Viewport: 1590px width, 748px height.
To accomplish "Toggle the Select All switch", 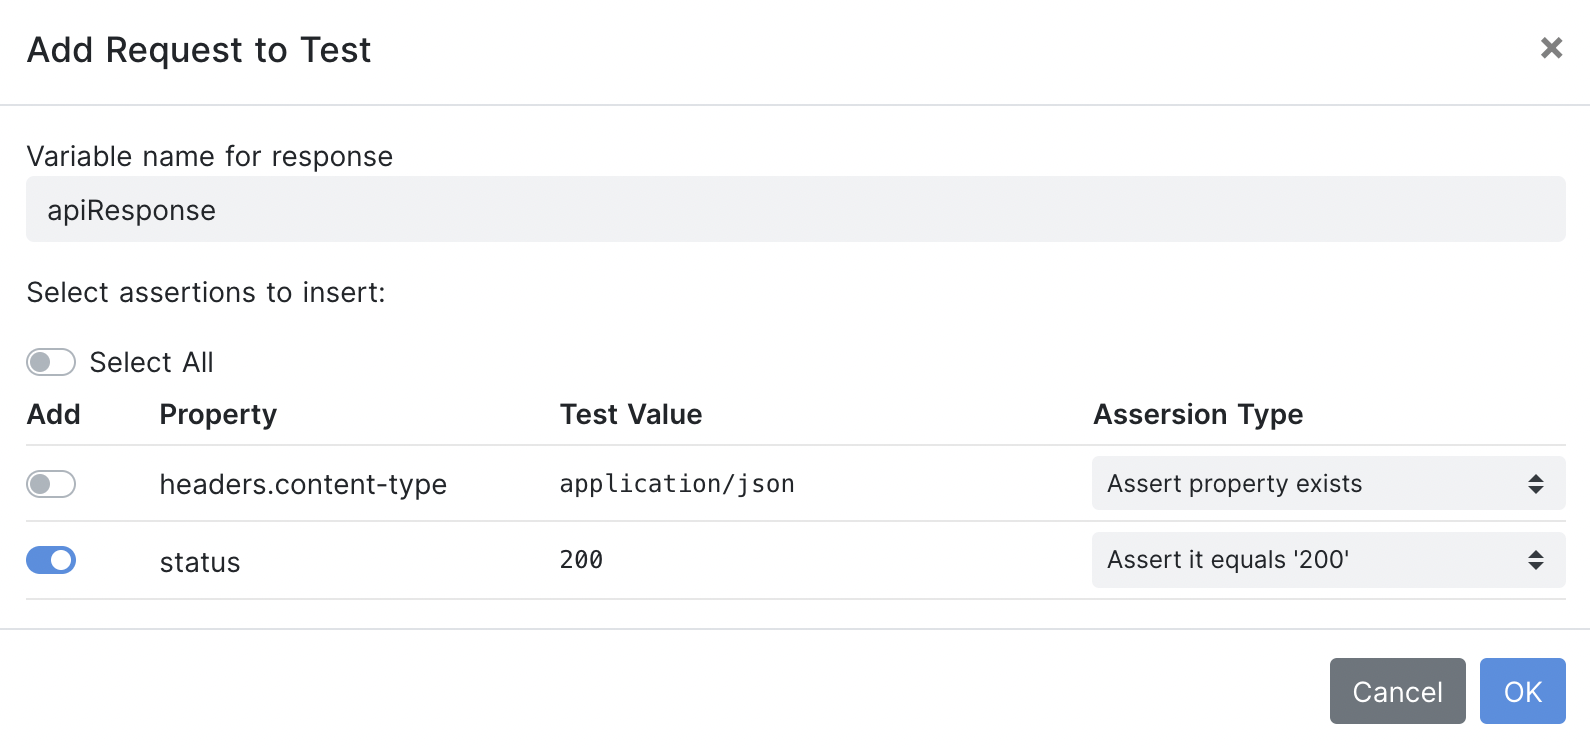I will tap(51, 362).
